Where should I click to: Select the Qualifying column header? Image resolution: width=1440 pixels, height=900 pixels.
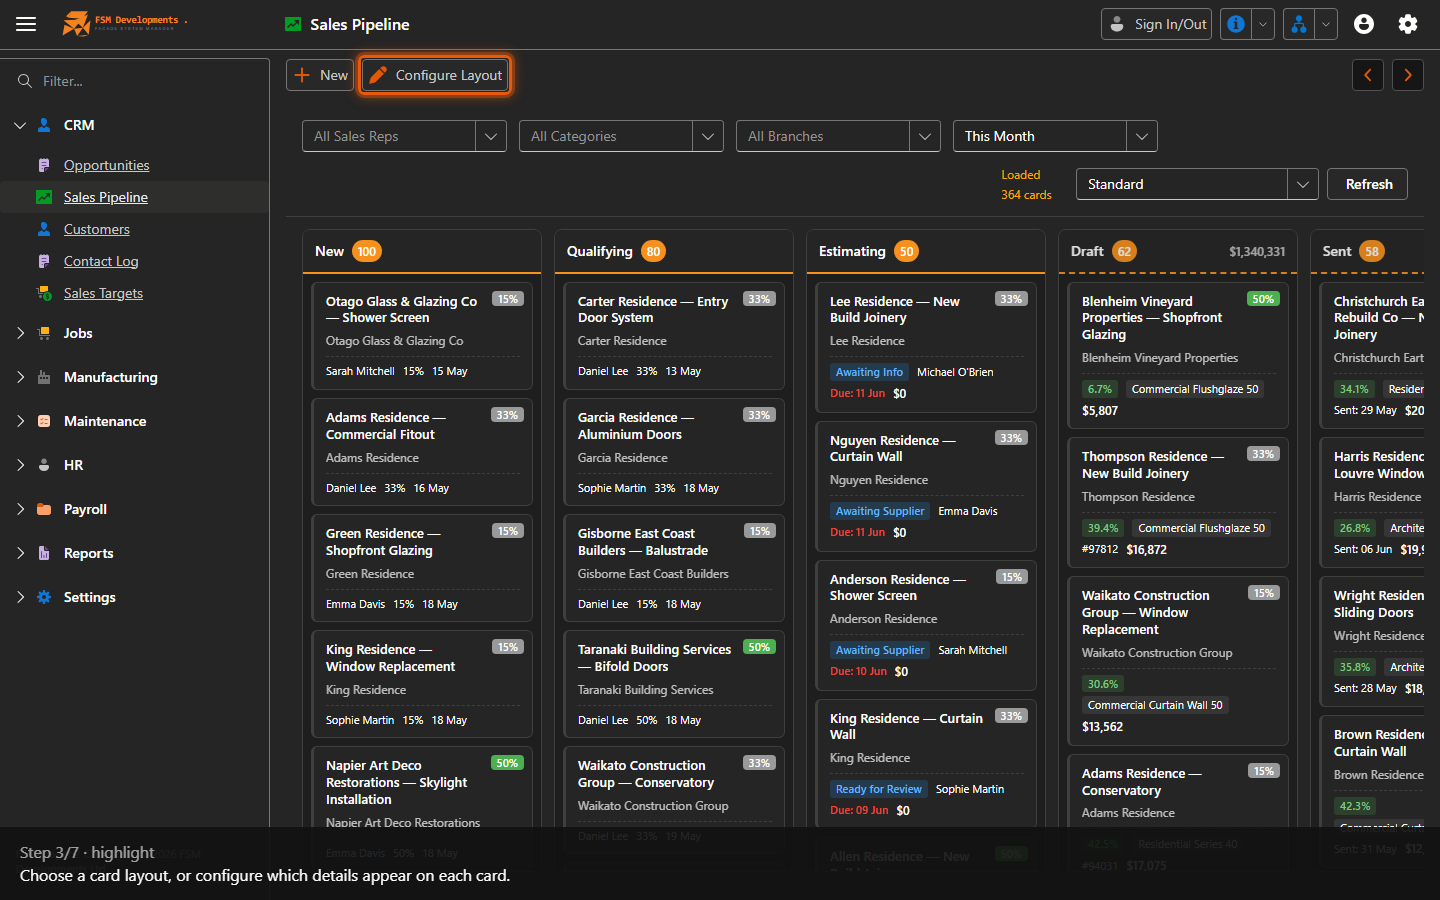point(674,251)
